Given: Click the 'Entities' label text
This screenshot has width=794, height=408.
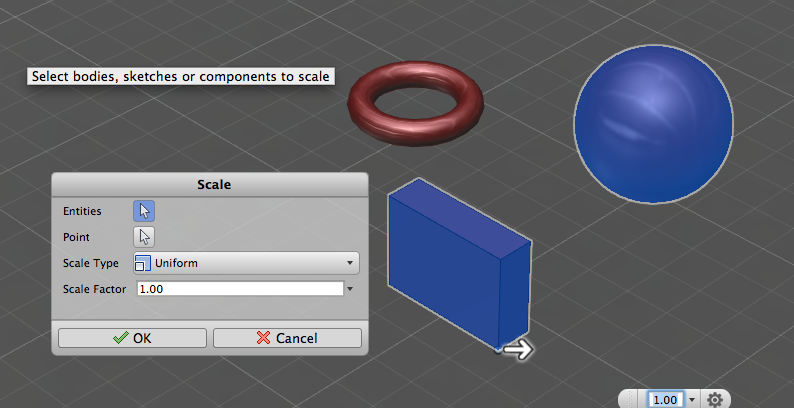Looking at the screenshot, I should click(82, 211).
